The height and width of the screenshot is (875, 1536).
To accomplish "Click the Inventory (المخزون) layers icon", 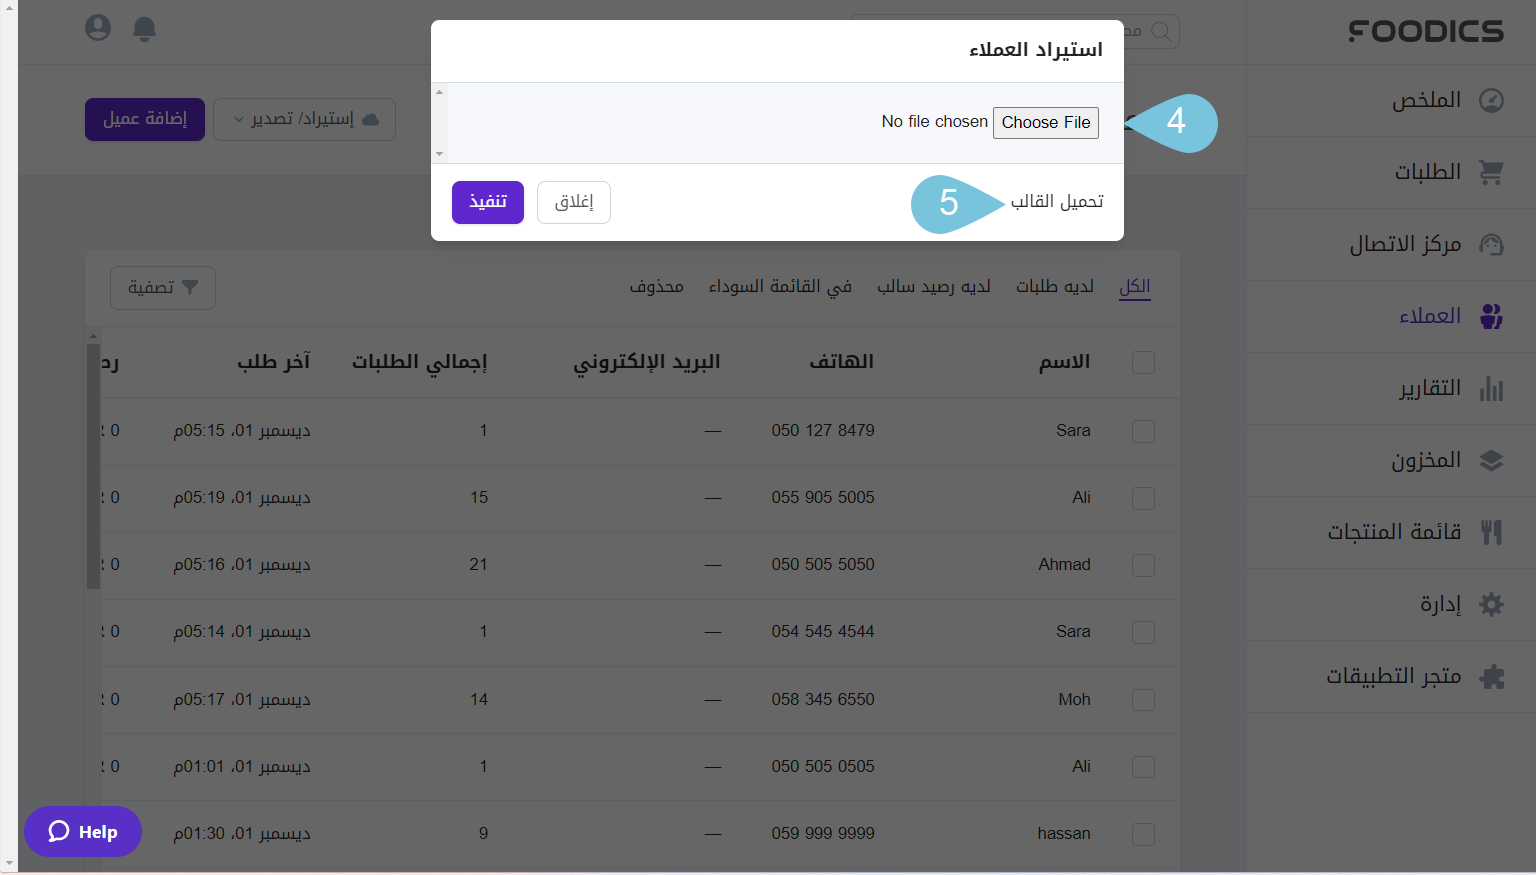I will (1491, 460).
